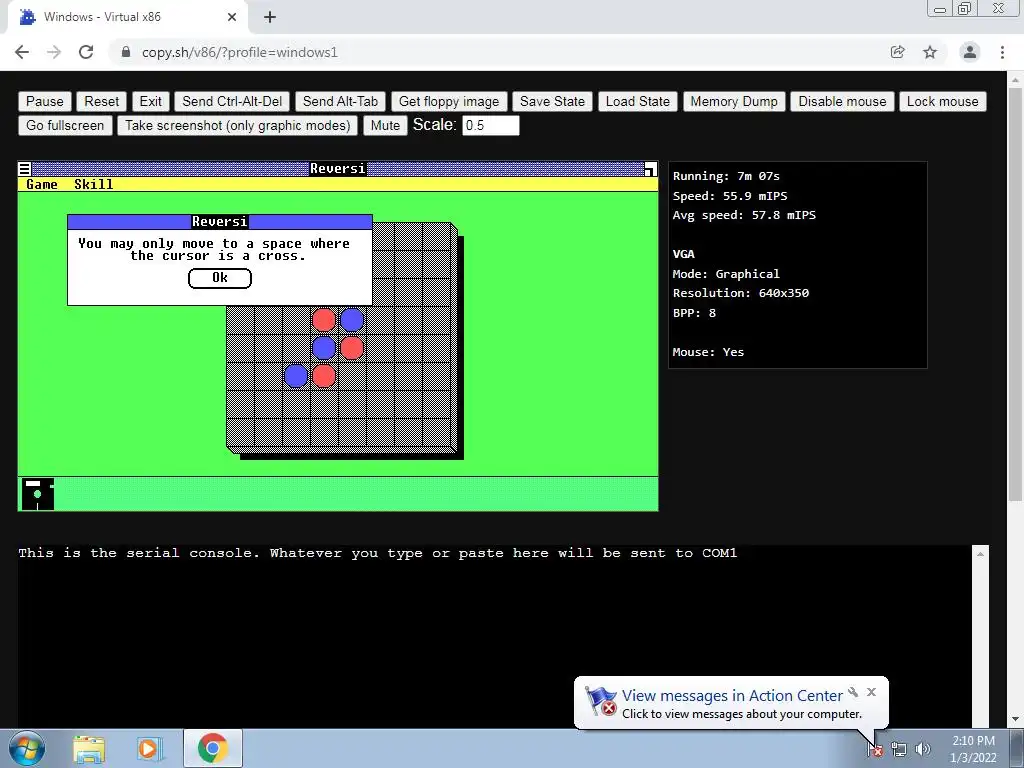Open the Windows Start button

pos(27,748)
